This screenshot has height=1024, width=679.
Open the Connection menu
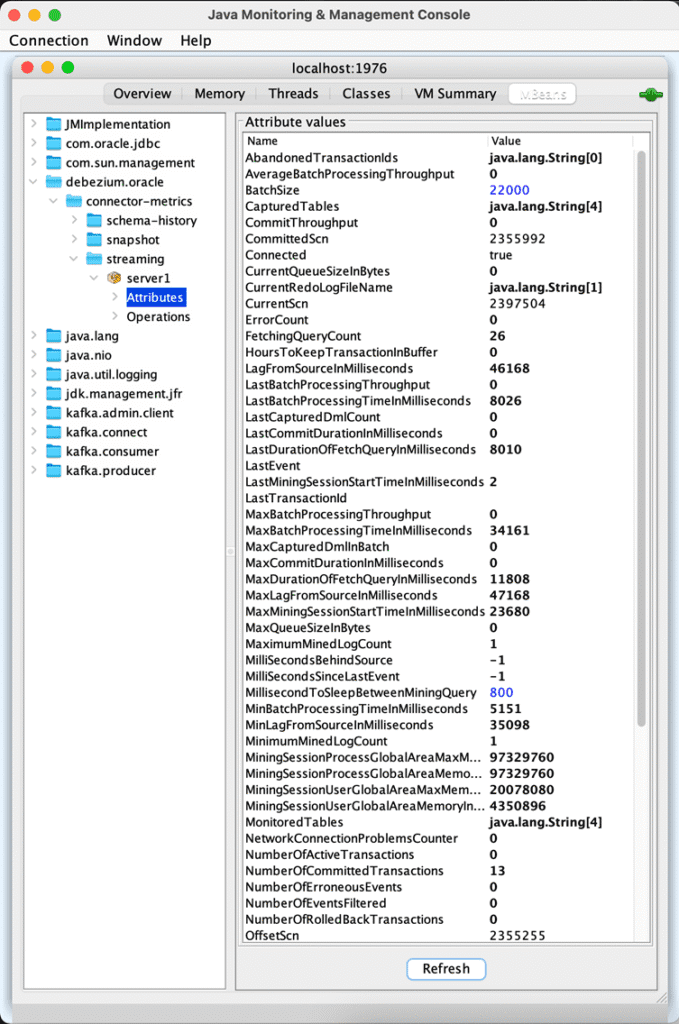(49, 40)
